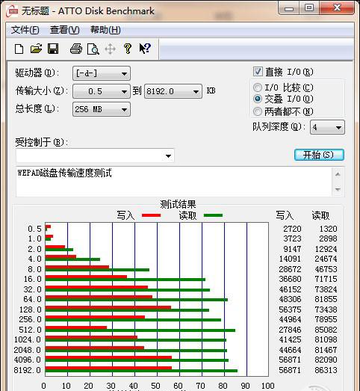Open the 帮助(H) menu
Image resolution: width=360 pixels, height=391 pixels.
[105, 30]
